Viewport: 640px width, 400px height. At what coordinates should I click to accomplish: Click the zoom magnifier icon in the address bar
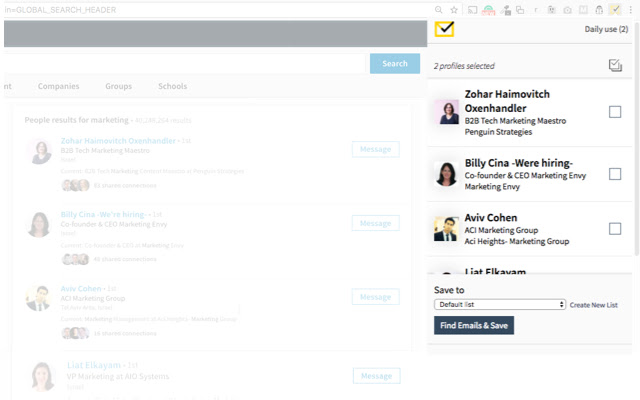(439, 10)
